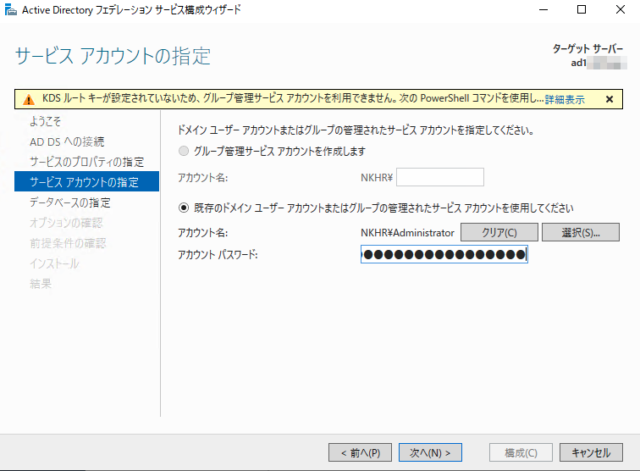Dismiss the KDS root key warning banner
Screen dimensions: 640x471
609,99
